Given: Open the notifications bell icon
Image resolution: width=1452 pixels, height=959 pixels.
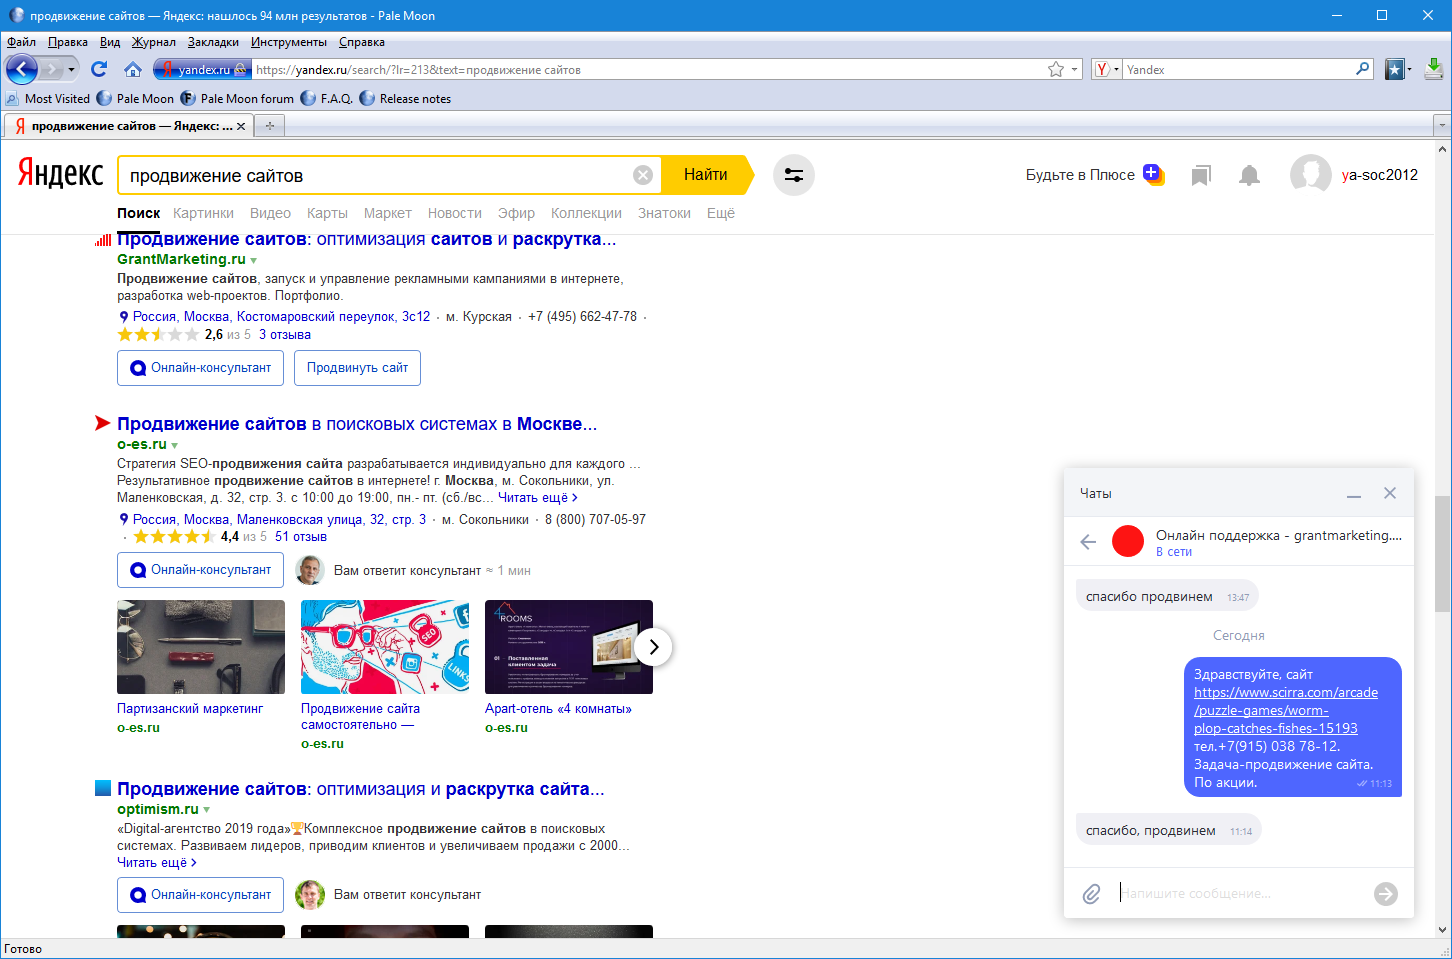Looking at the screenshot, I should click(1249, 176).
